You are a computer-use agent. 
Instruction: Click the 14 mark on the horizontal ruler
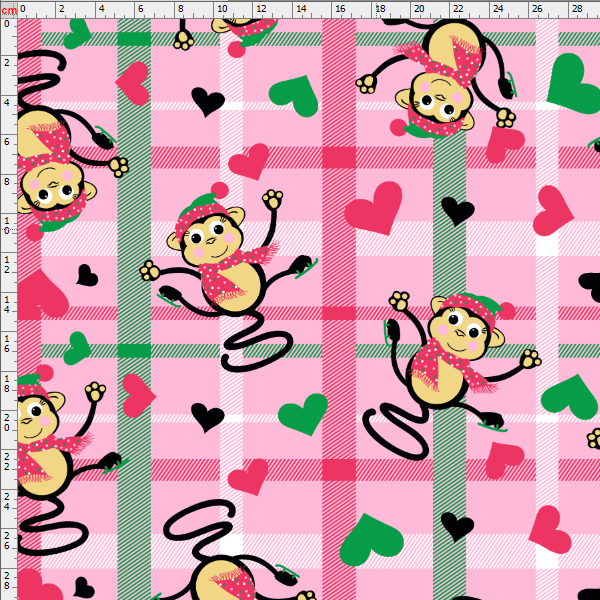point(301,8)
